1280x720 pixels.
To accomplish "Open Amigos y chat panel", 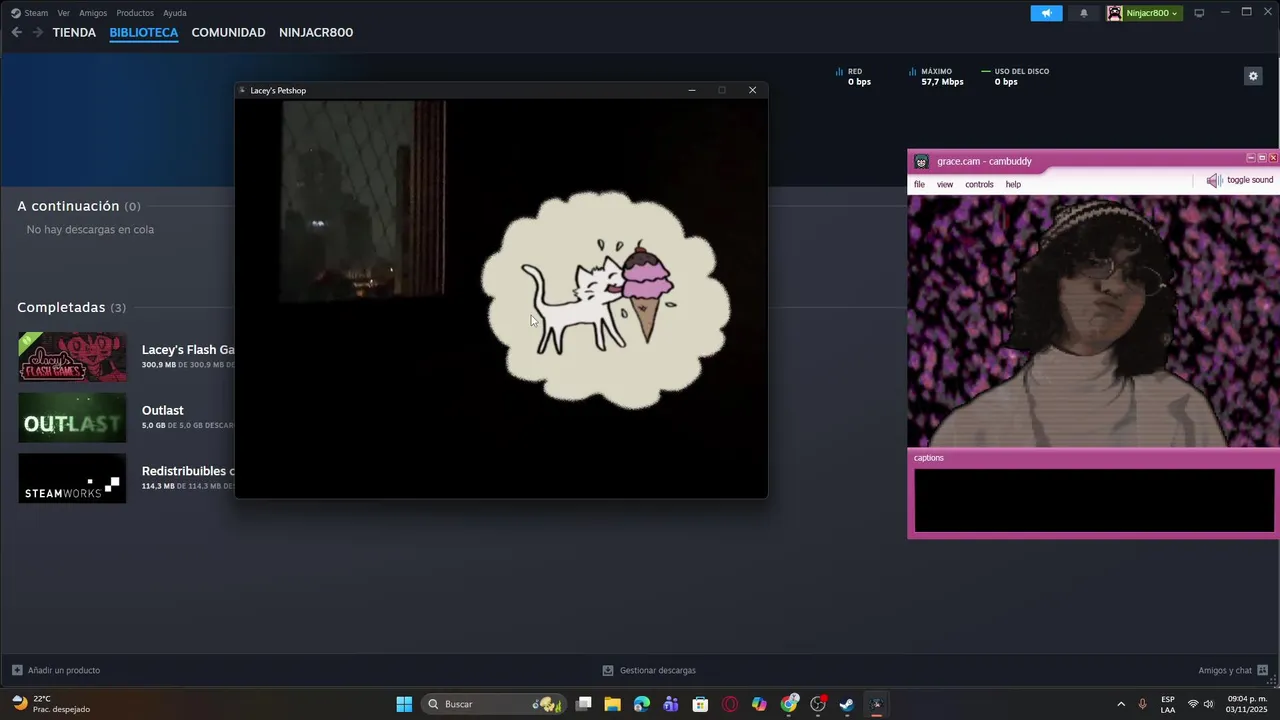I will point(1233,670).
